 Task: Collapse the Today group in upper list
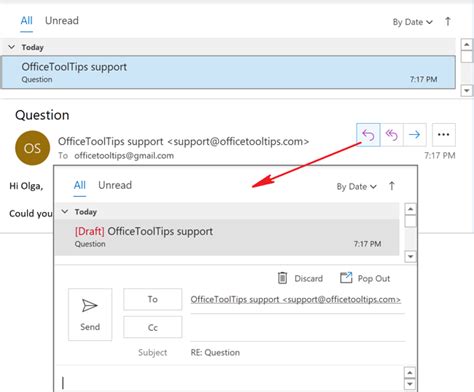pyautogui.click(x=12, y=47)
